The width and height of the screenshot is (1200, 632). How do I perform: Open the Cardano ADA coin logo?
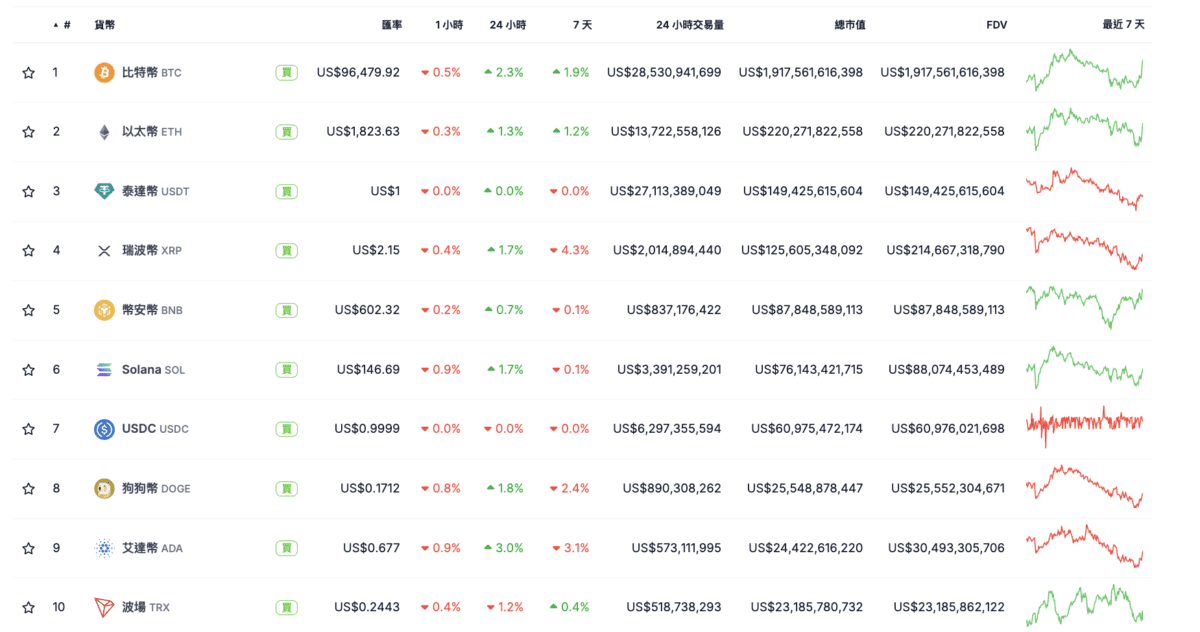(104, 548)
